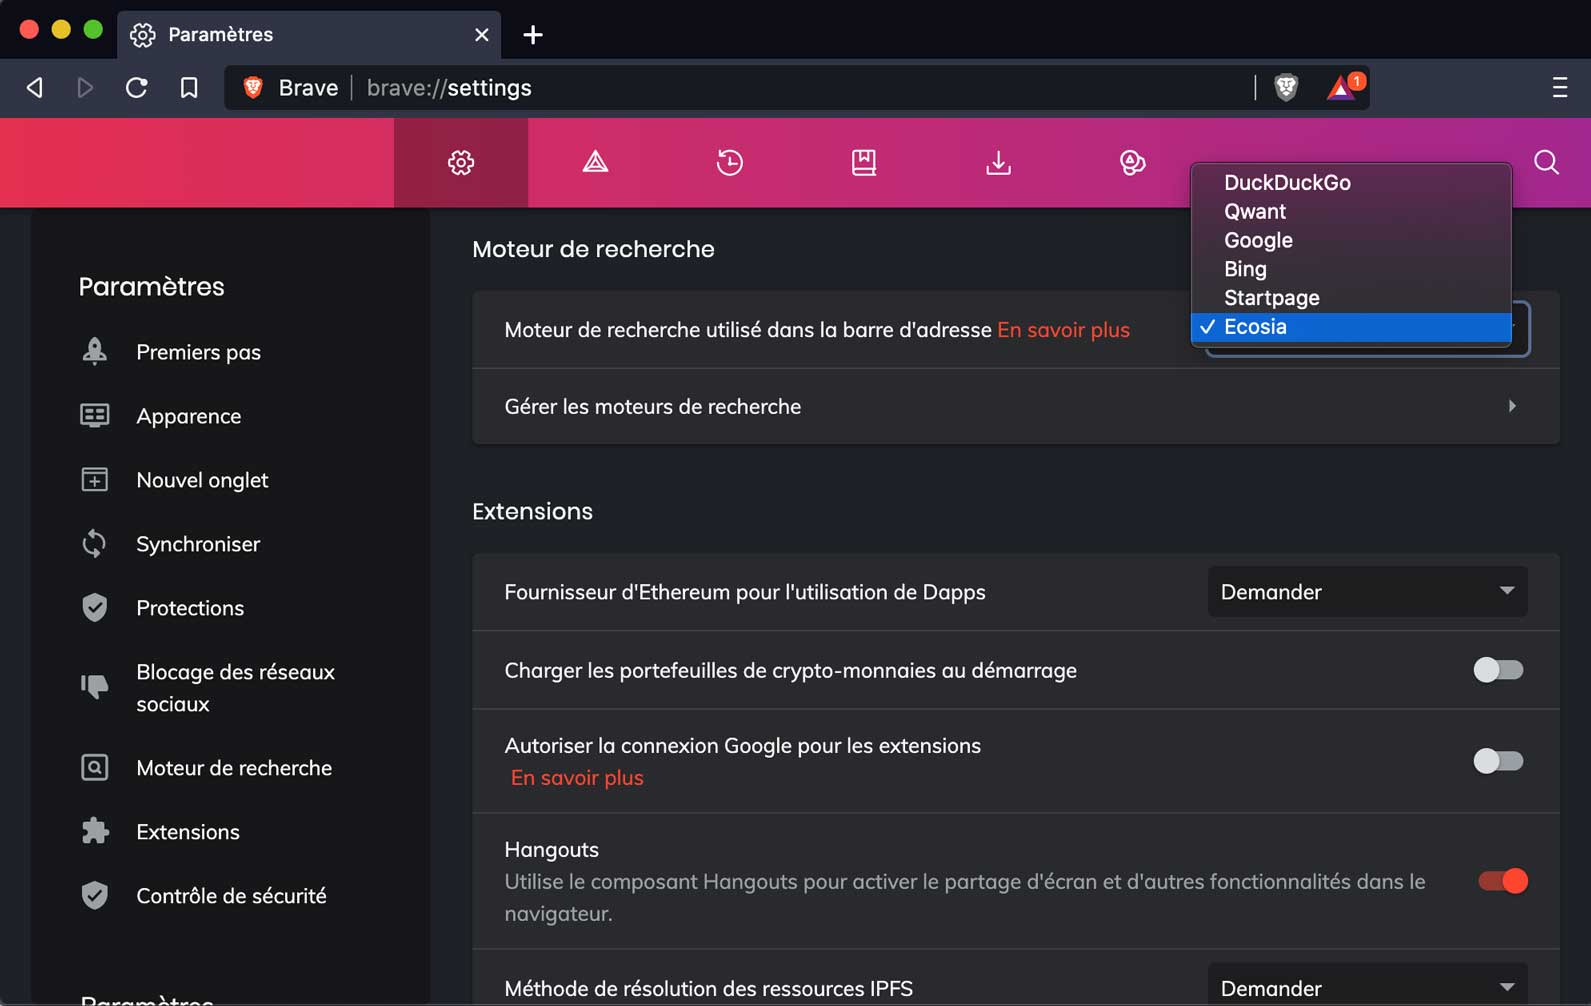This screenshot has height=1006, width=1591.
Task: Open the Wallet tab icon
Action: click(1132, 163)
